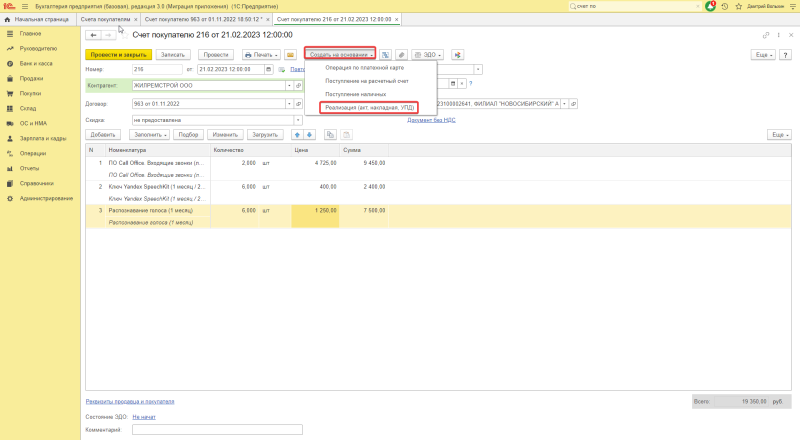Open the Контрагент card link icon
This screenshot has height=440, width=800.
click(298, 86)
